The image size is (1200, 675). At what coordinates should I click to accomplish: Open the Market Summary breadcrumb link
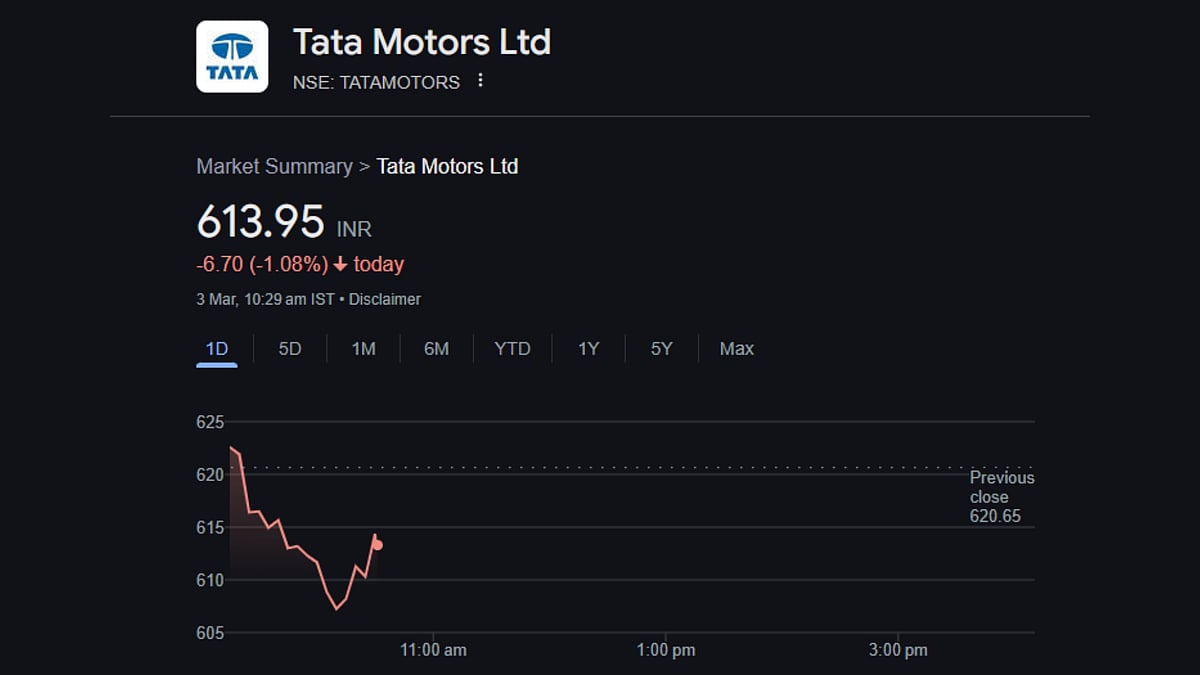click(274, 167)
